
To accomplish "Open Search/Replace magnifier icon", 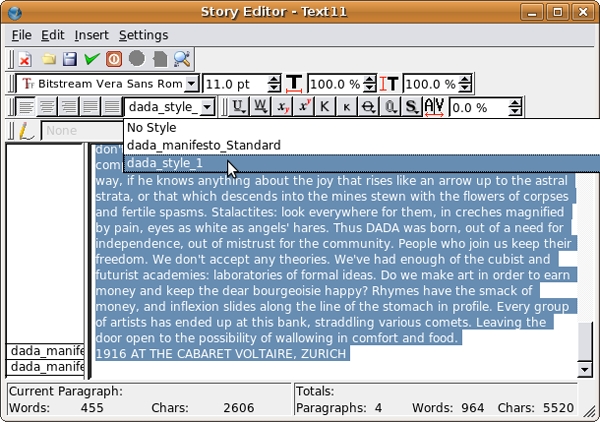I will [x=182, y=59].
